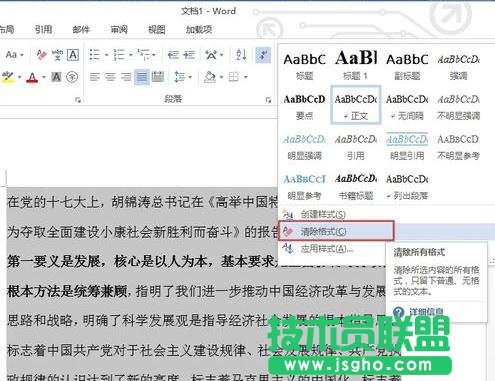
Task: Apply the 明显参考 style thumbnail
Action: [304, 186]
